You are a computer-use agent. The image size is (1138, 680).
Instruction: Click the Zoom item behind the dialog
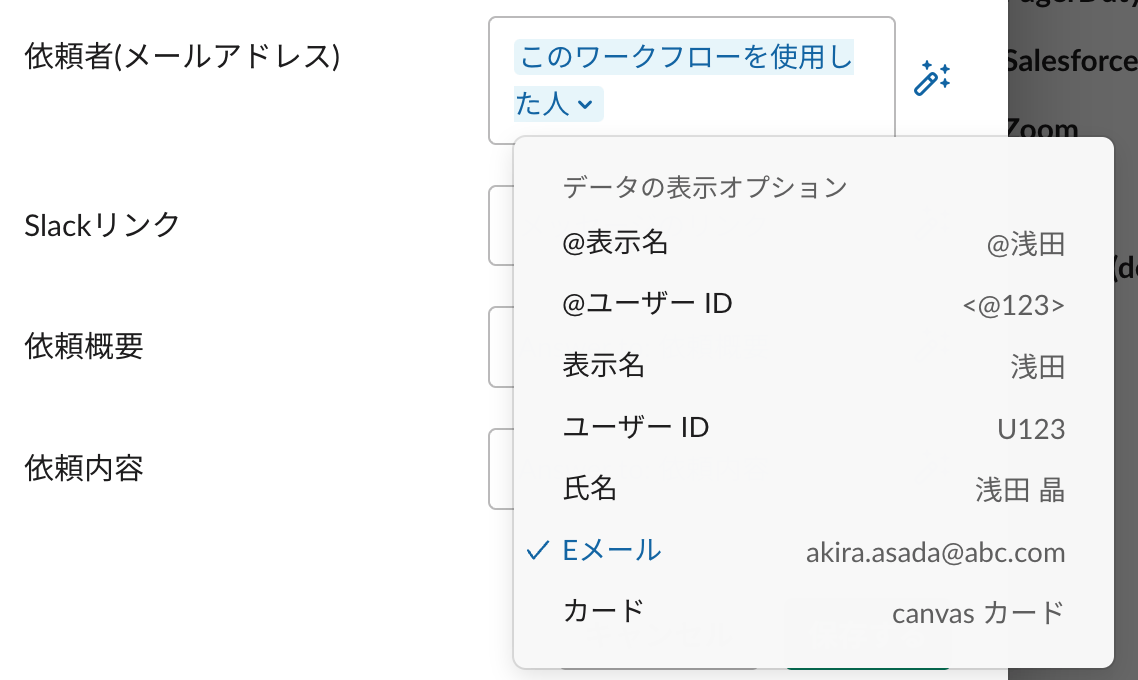pyautogui.click(x=1042, y=128)
